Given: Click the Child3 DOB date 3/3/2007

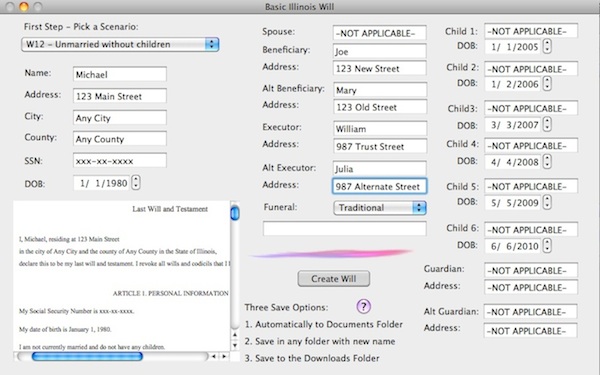Looking at the screenshot, I should [x=513, y=125].
